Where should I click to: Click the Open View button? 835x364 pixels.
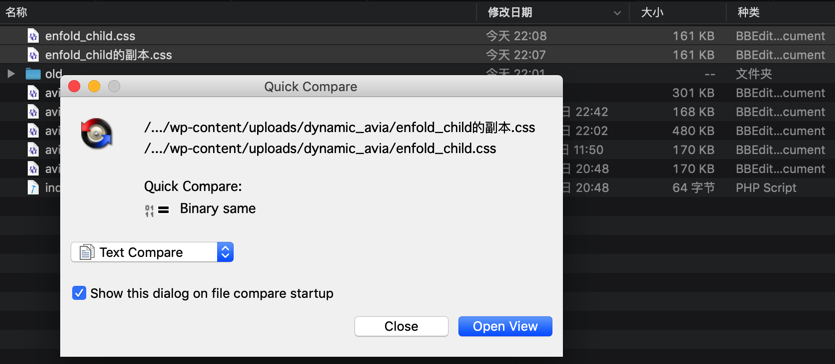click(505, 326)
